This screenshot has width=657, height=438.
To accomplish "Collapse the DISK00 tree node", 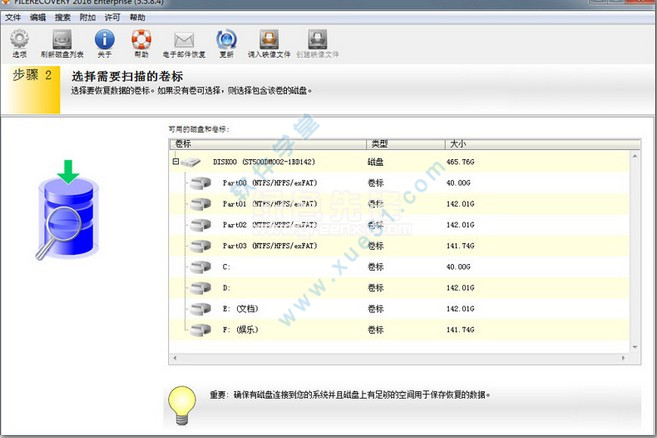I will [176, 161].
